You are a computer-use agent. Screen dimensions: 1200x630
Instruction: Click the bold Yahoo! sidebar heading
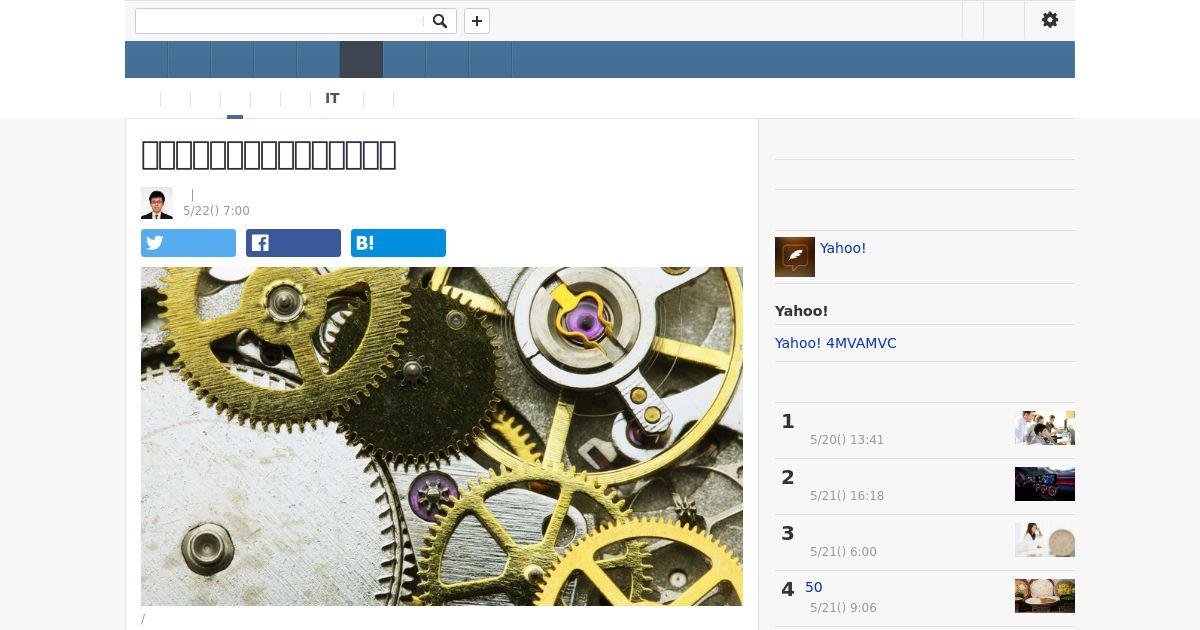tap(801, 311)
